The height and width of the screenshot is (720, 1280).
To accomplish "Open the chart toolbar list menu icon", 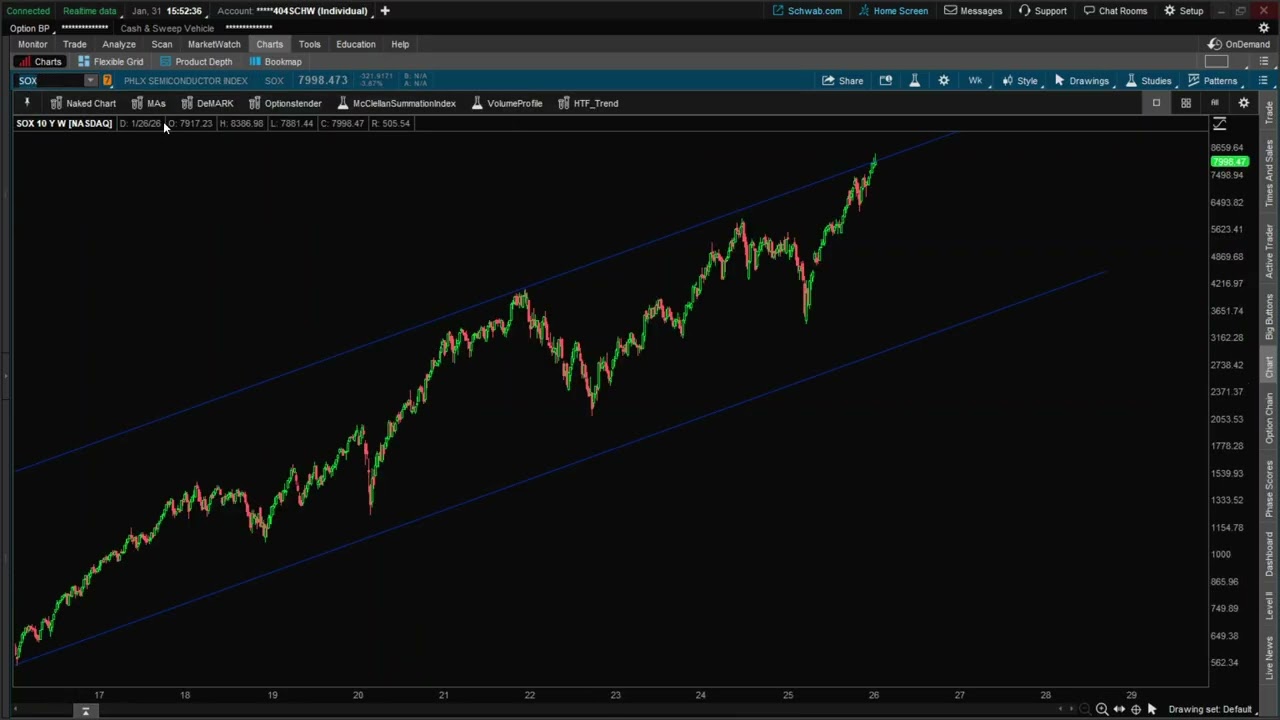I will coord(1263,81).
